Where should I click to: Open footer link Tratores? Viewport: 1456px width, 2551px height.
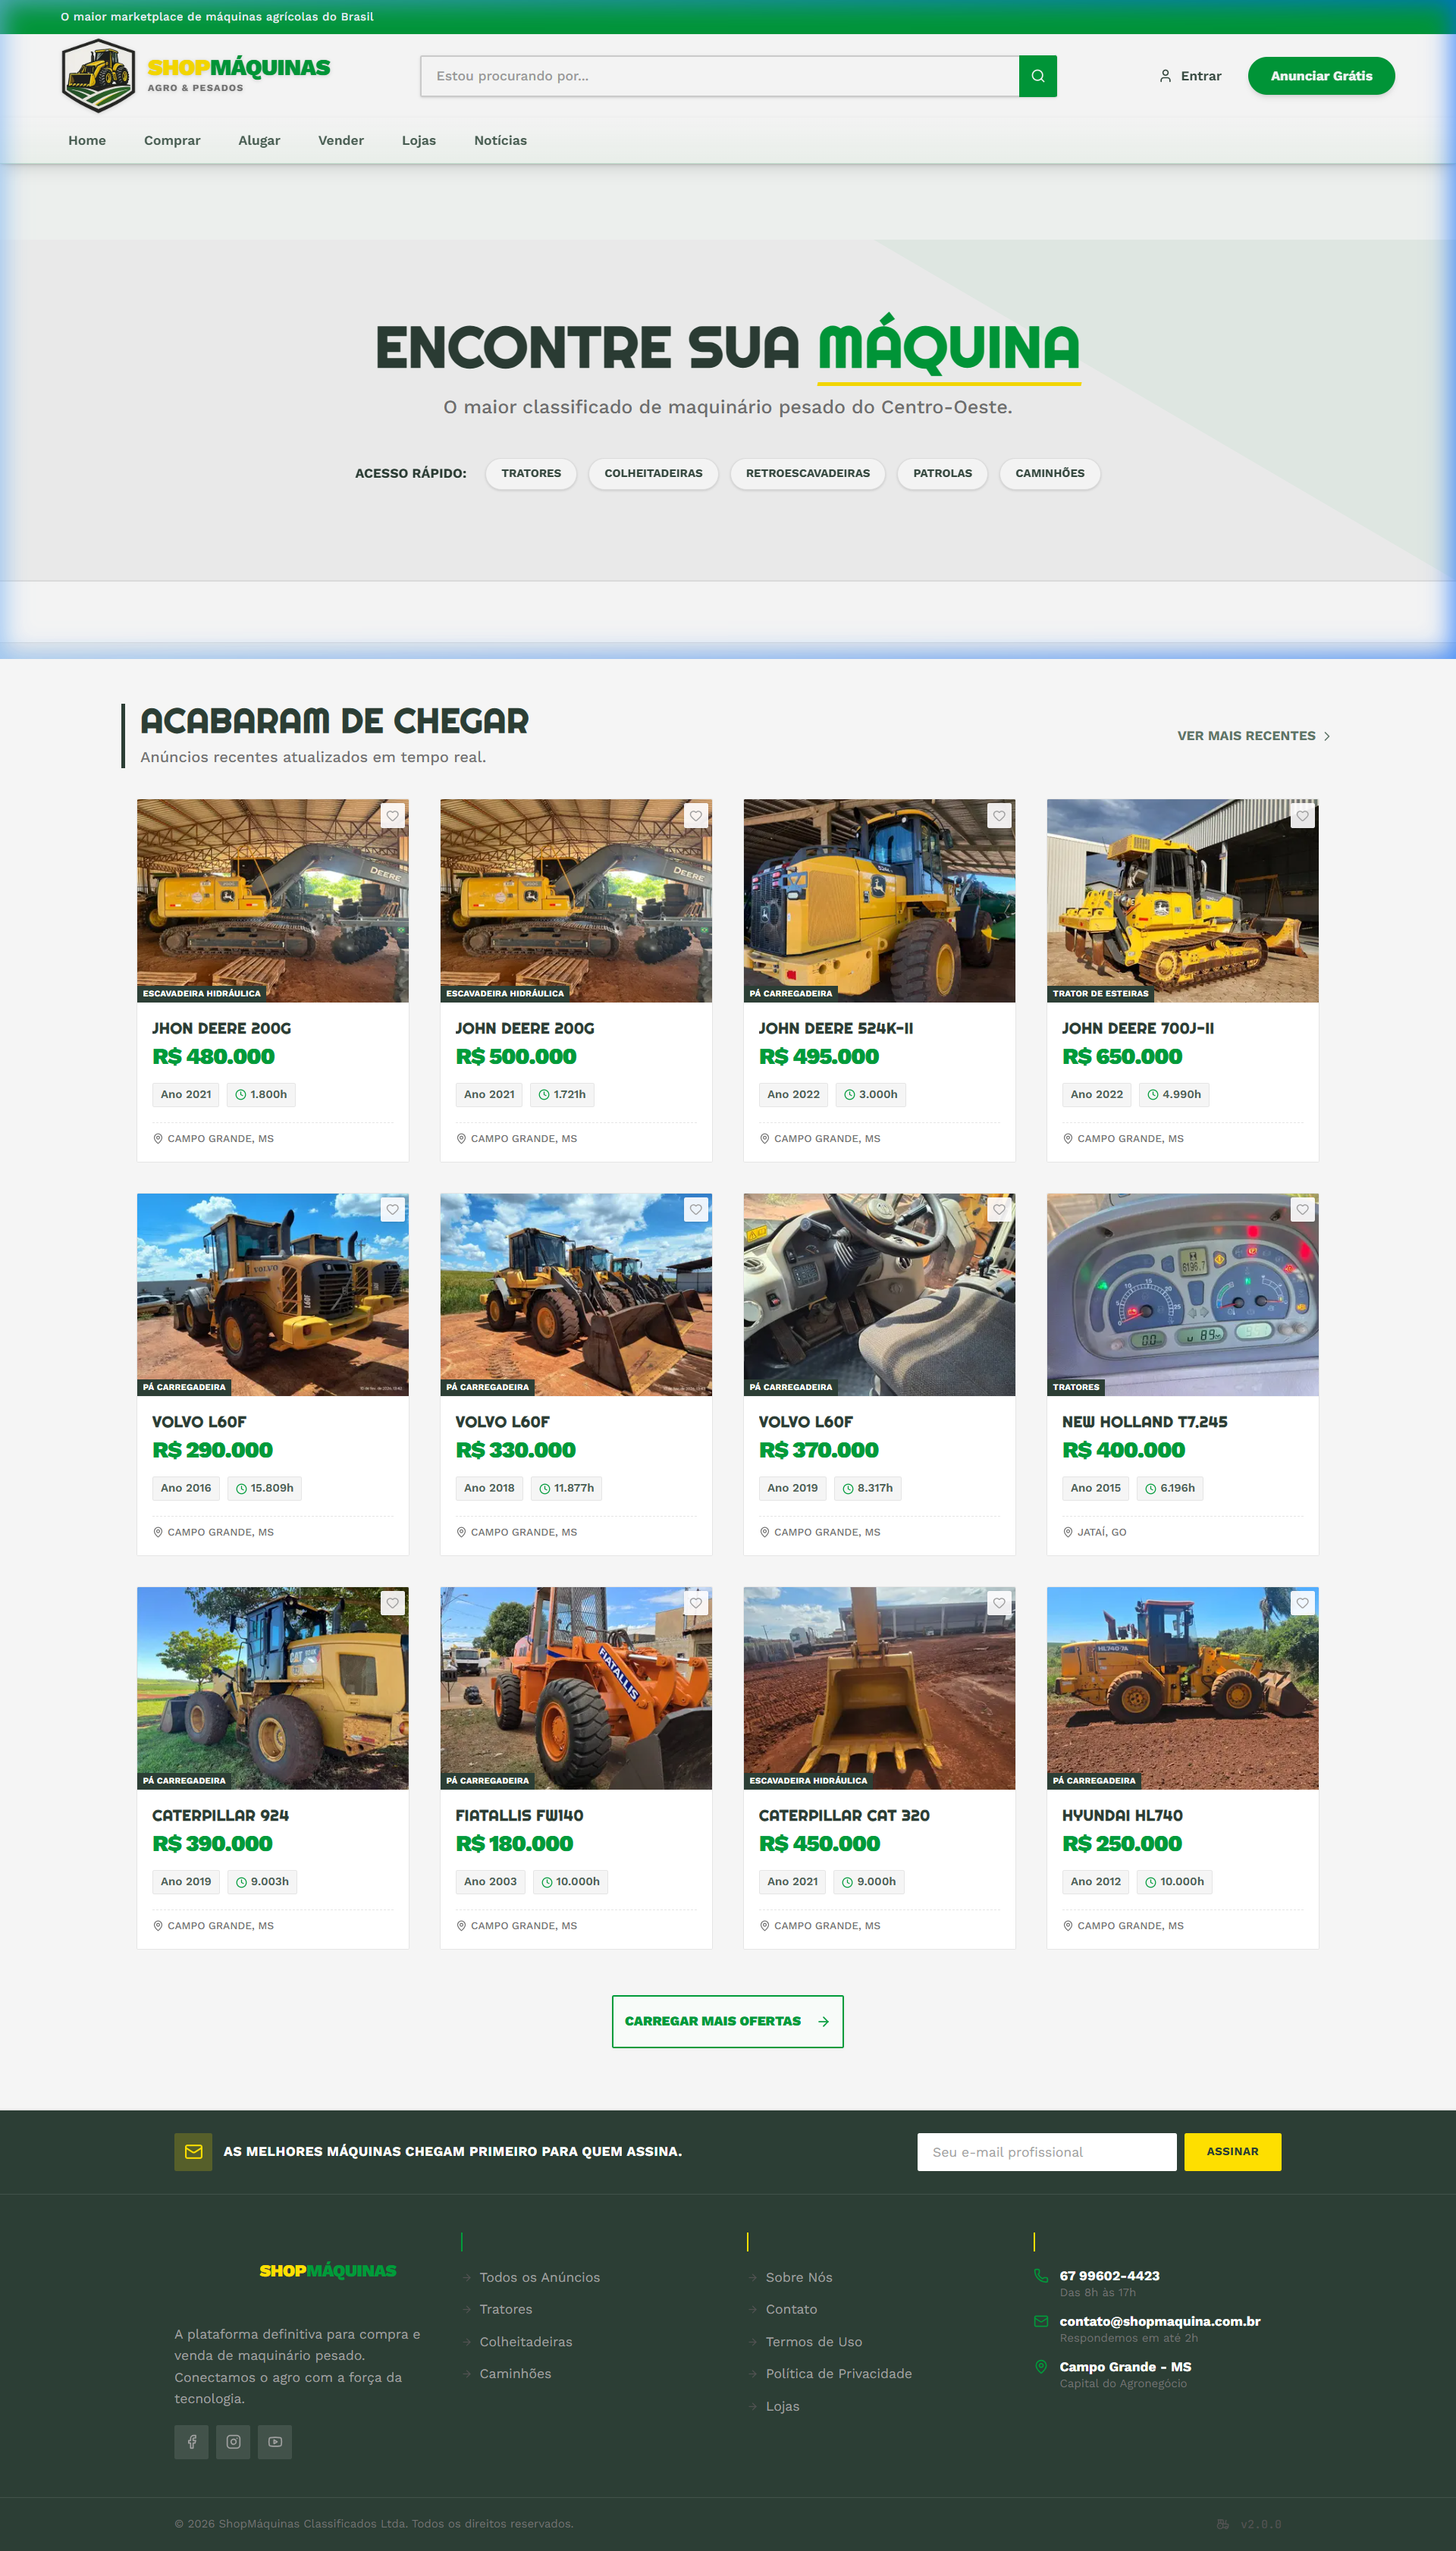click(506, 2309)
